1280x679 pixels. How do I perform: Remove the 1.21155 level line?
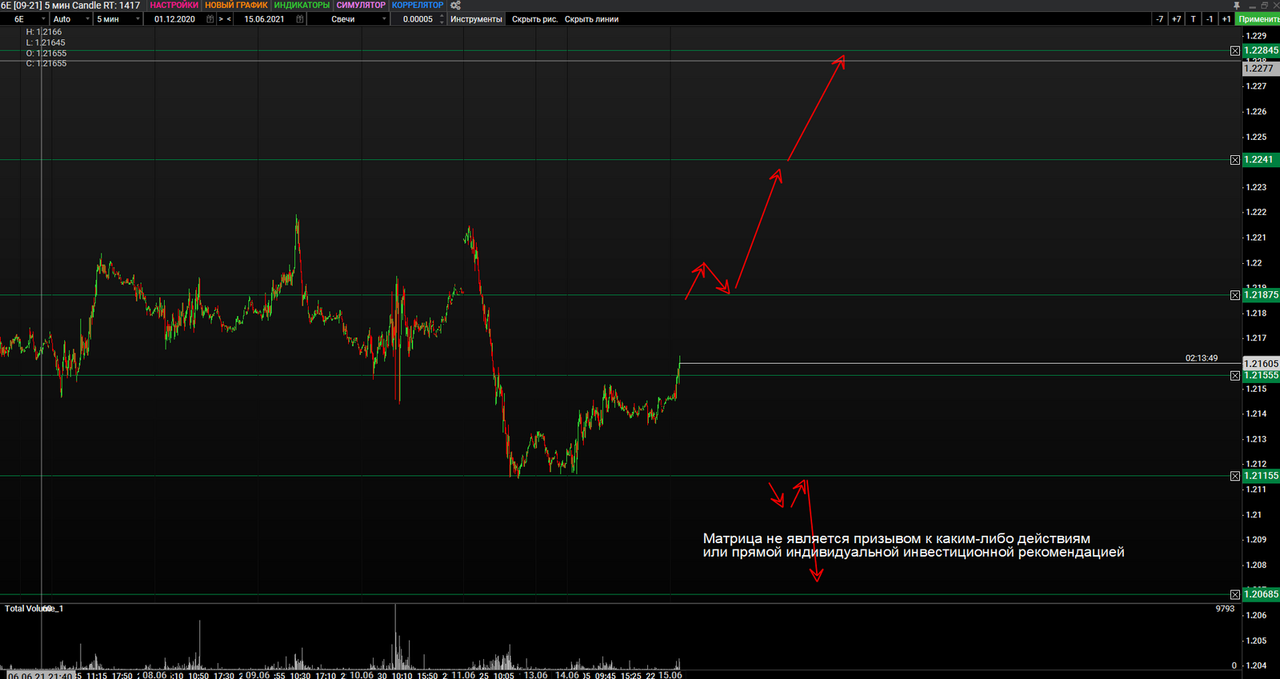pos(1234,476)
